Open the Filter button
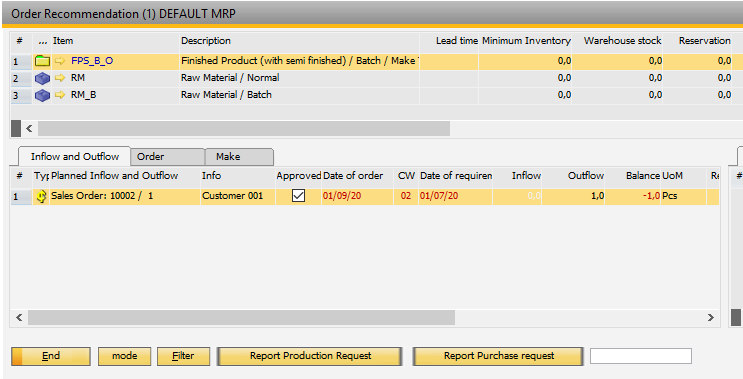Image resolution: width=743 pixels, height=379 pixels. tap(183, 356)
